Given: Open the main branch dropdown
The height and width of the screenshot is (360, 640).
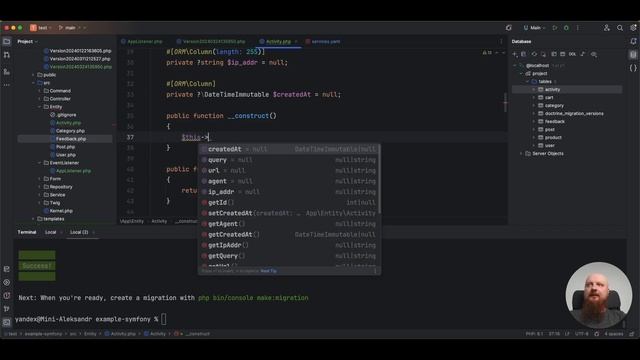Looking at the screenshot, I should (x=70, y=28).
